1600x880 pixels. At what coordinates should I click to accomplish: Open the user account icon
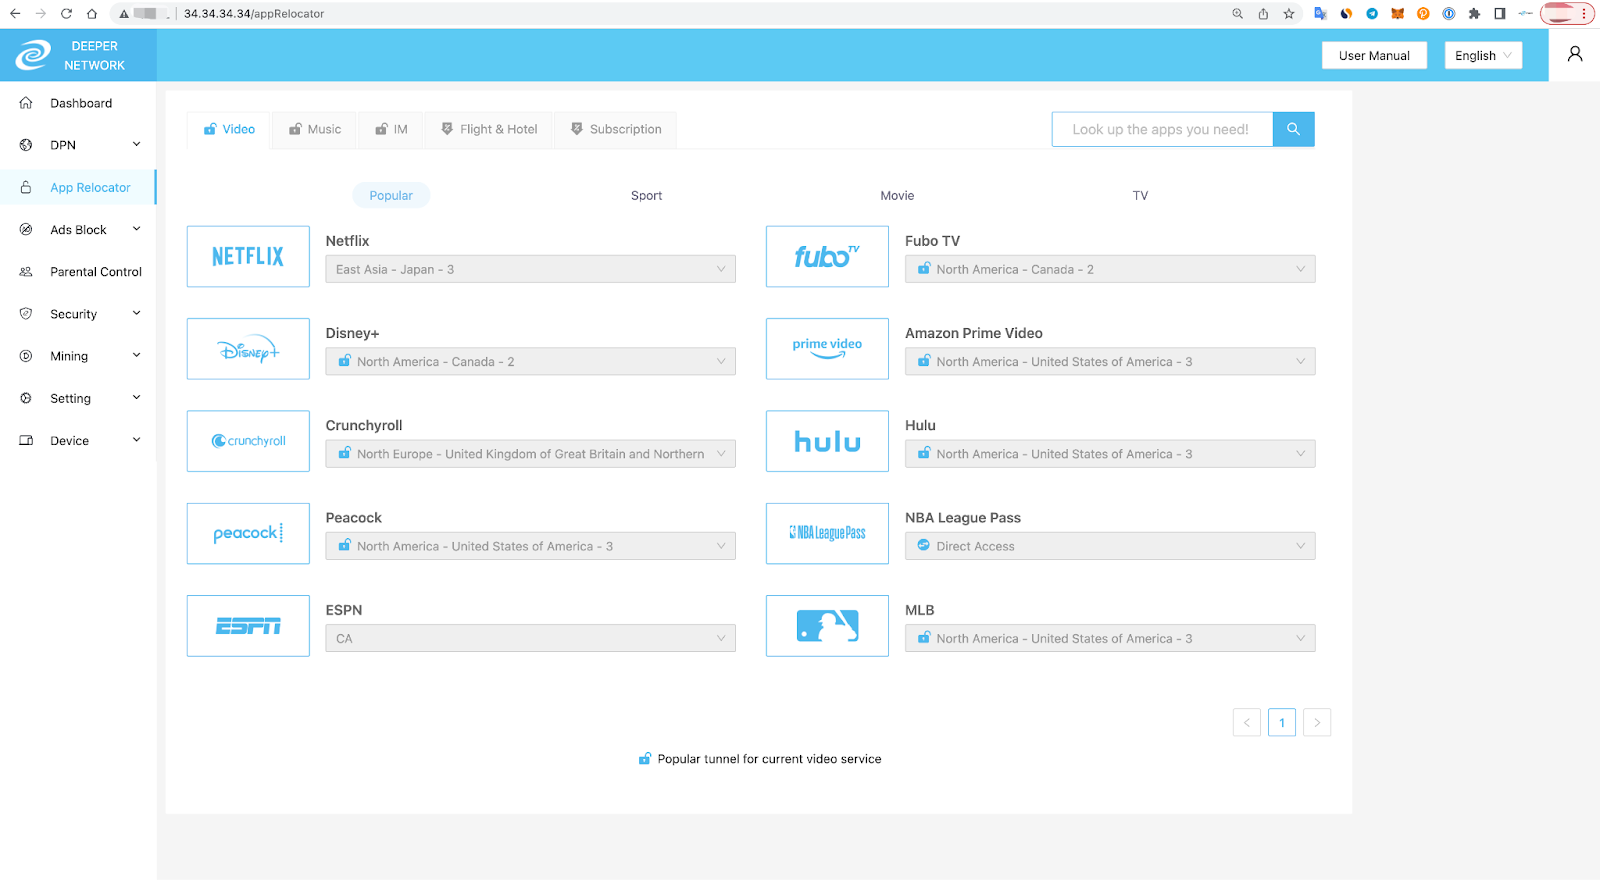coord(1575,54)
